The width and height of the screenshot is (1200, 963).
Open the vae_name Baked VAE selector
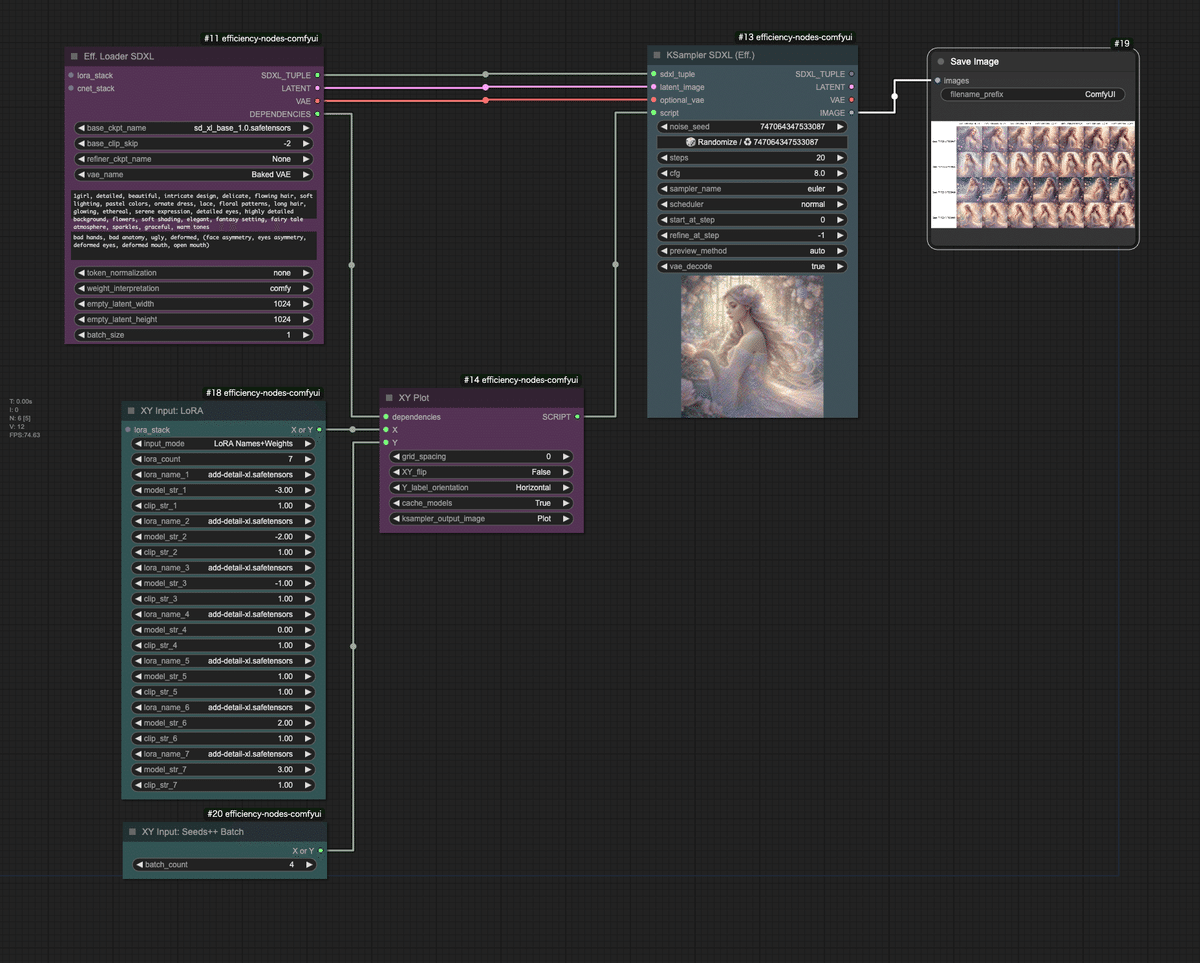pyautogui.click(x=194, y=174)
